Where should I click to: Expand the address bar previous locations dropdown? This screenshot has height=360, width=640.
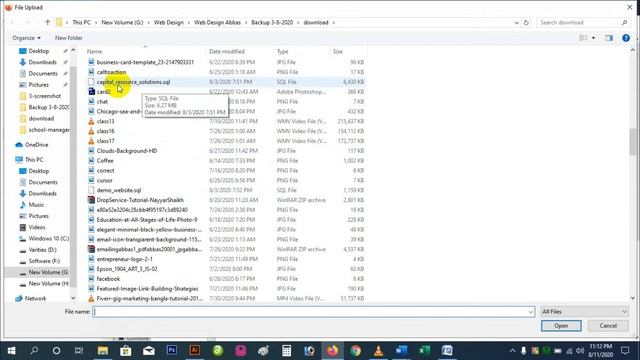516,22
